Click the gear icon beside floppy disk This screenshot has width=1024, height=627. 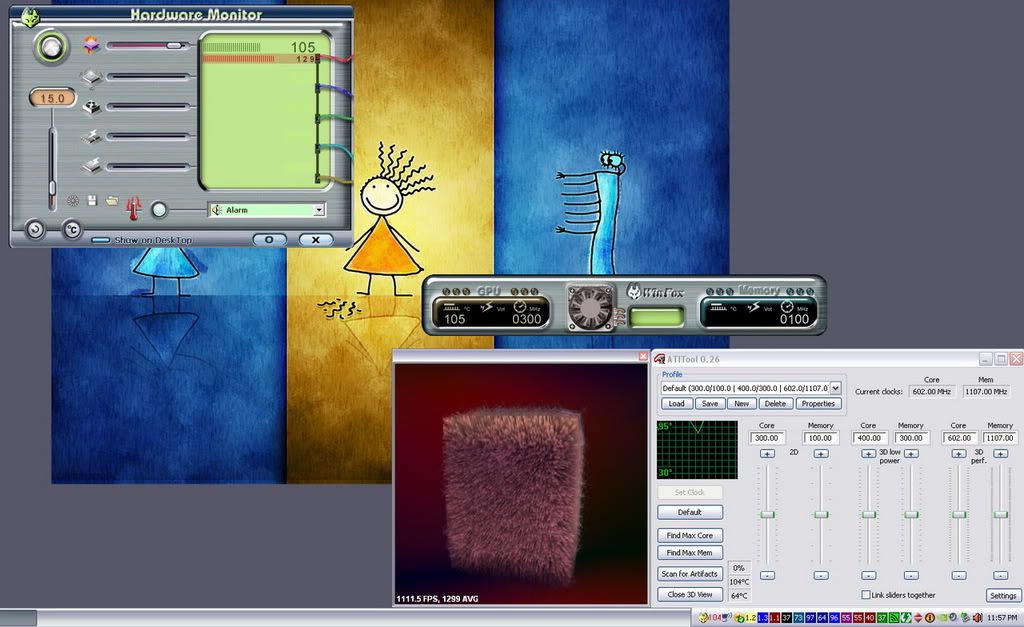(72, 201)
